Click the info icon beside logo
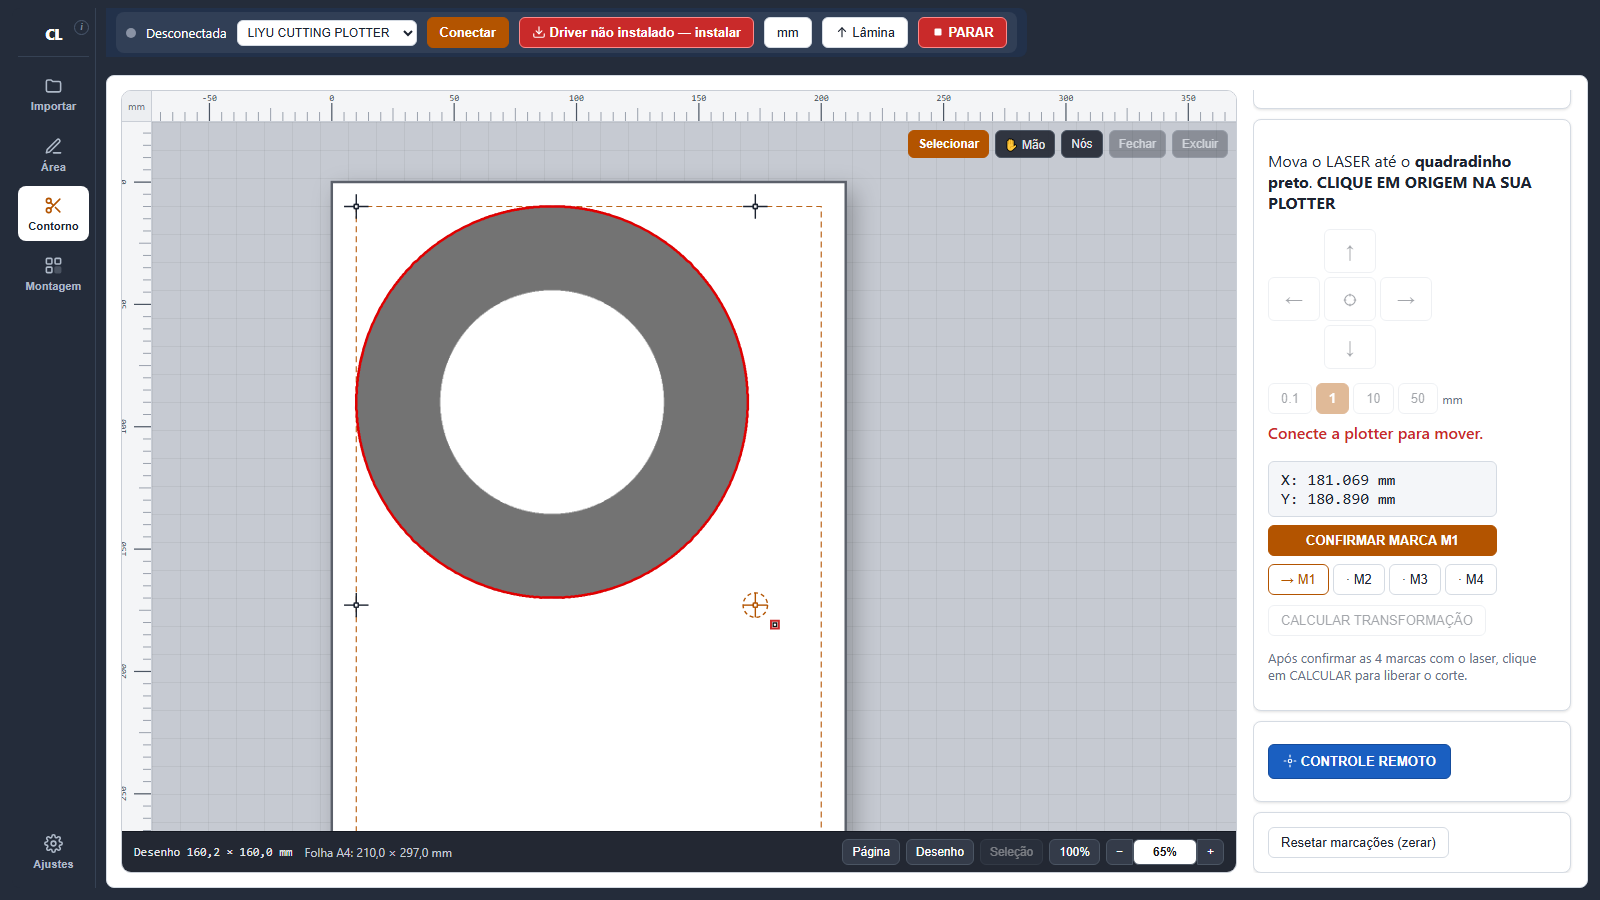 (x=82, y=27)
